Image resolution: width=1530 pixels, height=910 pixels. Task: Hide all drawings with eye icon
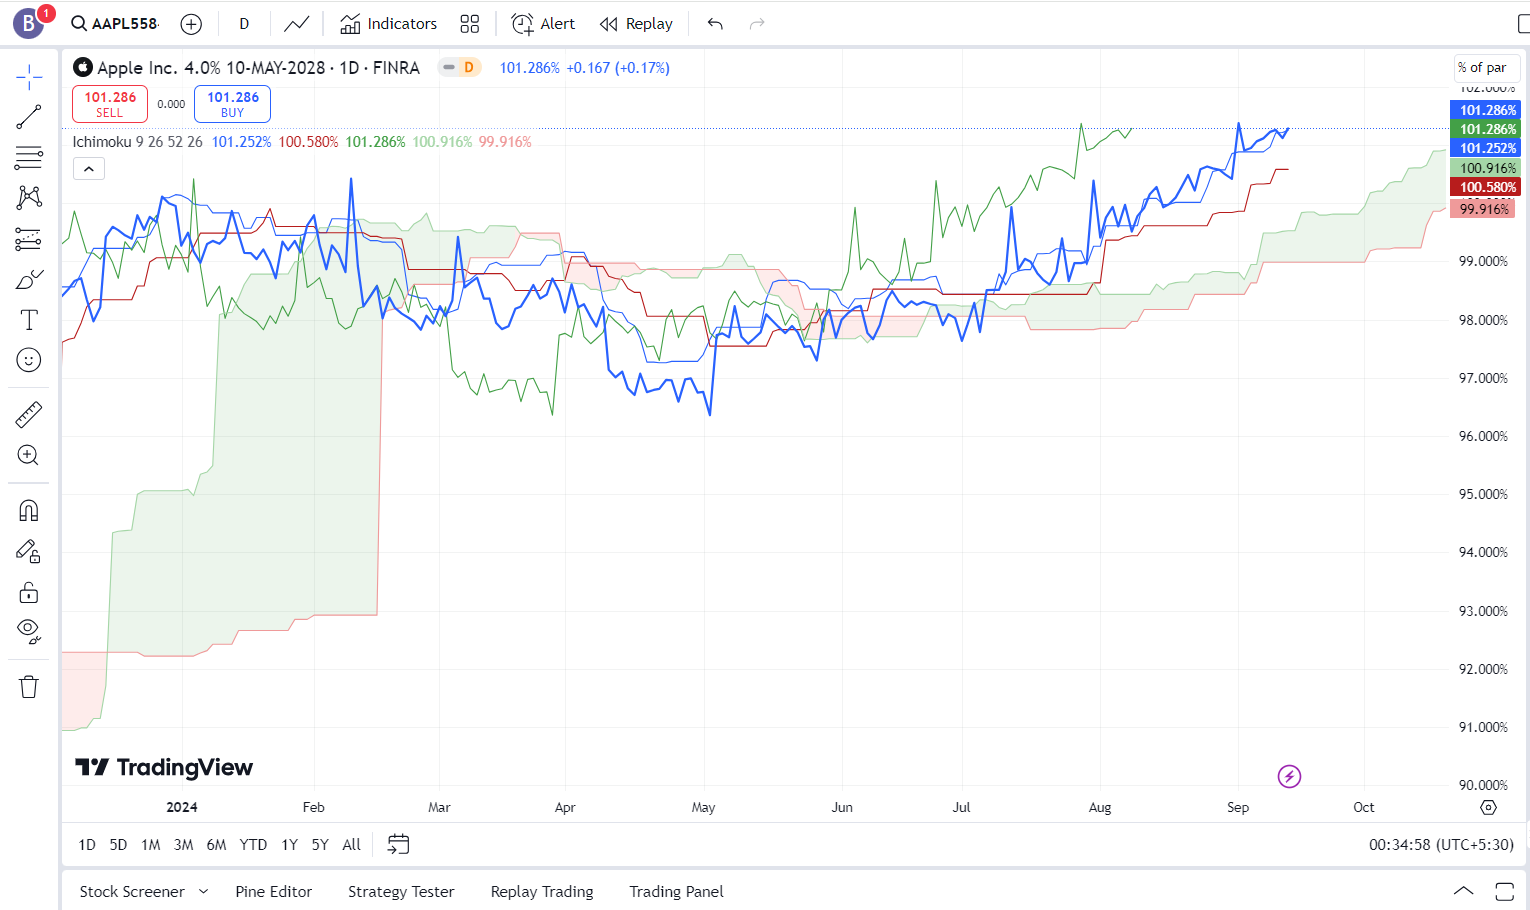point(29,632)
